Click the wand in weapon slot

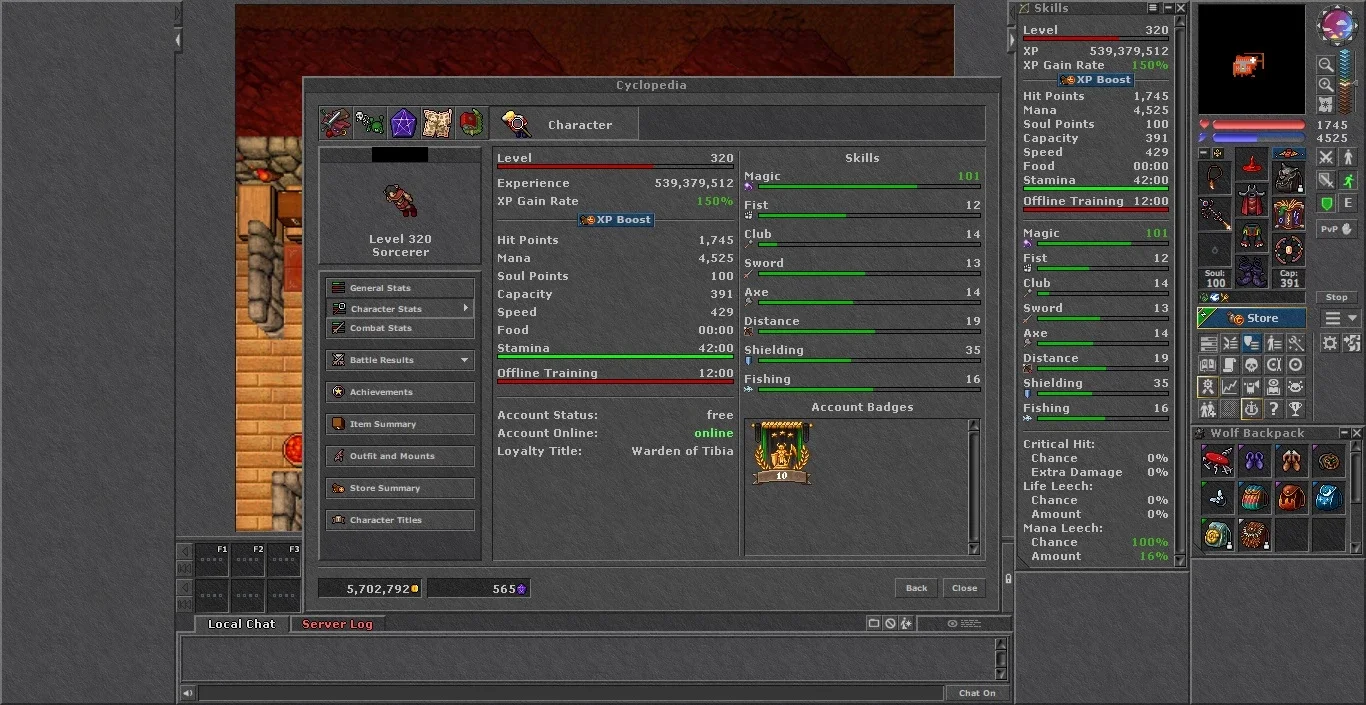point(1215,213)
